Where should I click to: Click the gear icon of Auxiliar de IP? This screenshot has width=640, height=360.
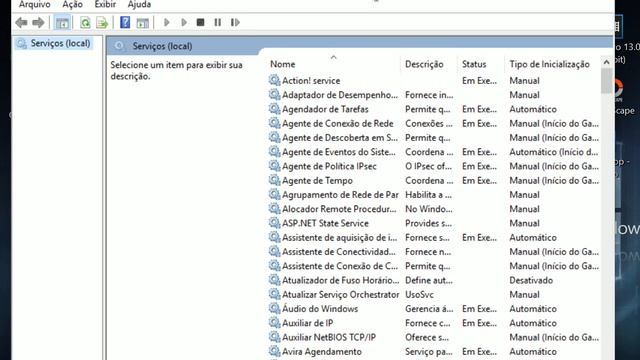pyautogui.click(x=274, y=322)
